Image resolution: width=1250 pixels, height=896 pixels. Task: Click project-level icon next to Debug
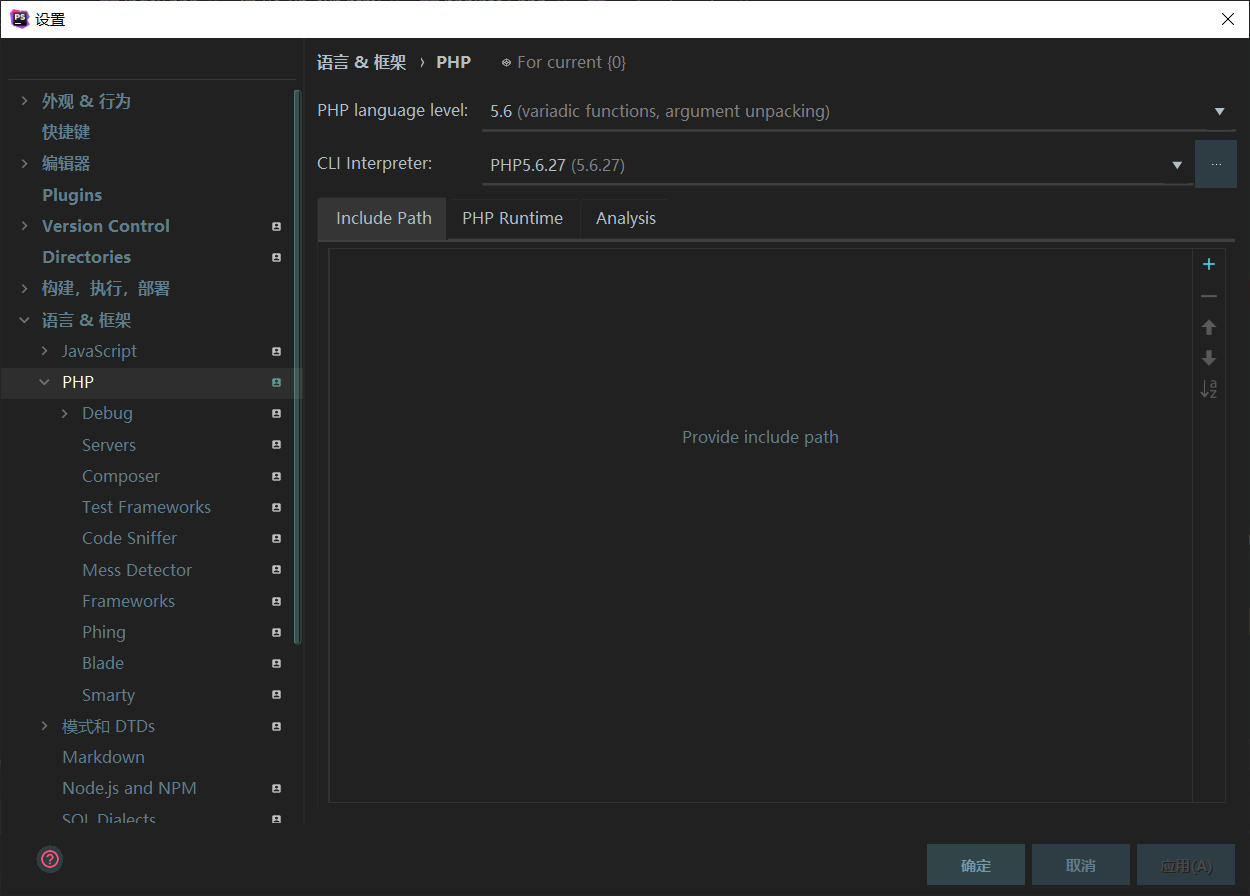276,414
